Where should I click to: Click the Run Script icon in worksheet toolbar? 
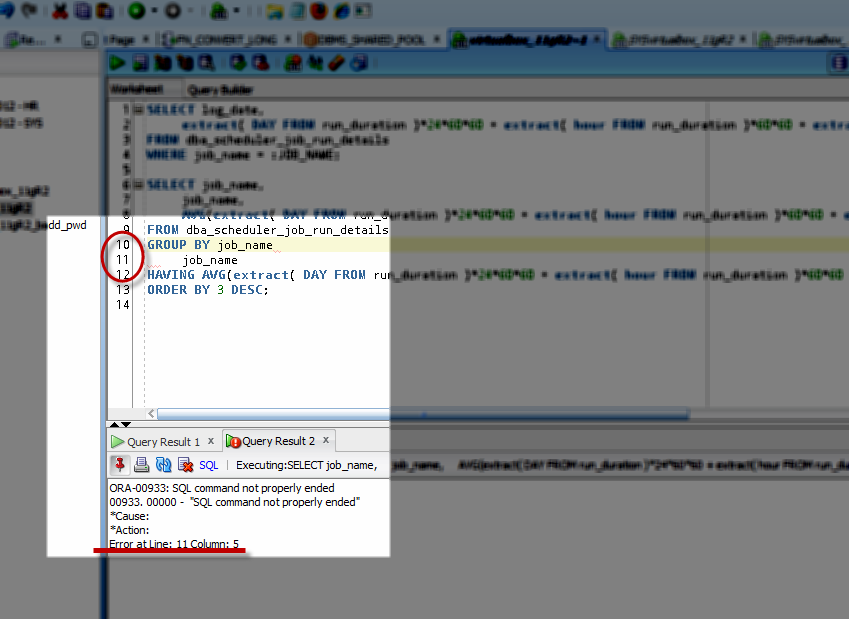[141, 63]
